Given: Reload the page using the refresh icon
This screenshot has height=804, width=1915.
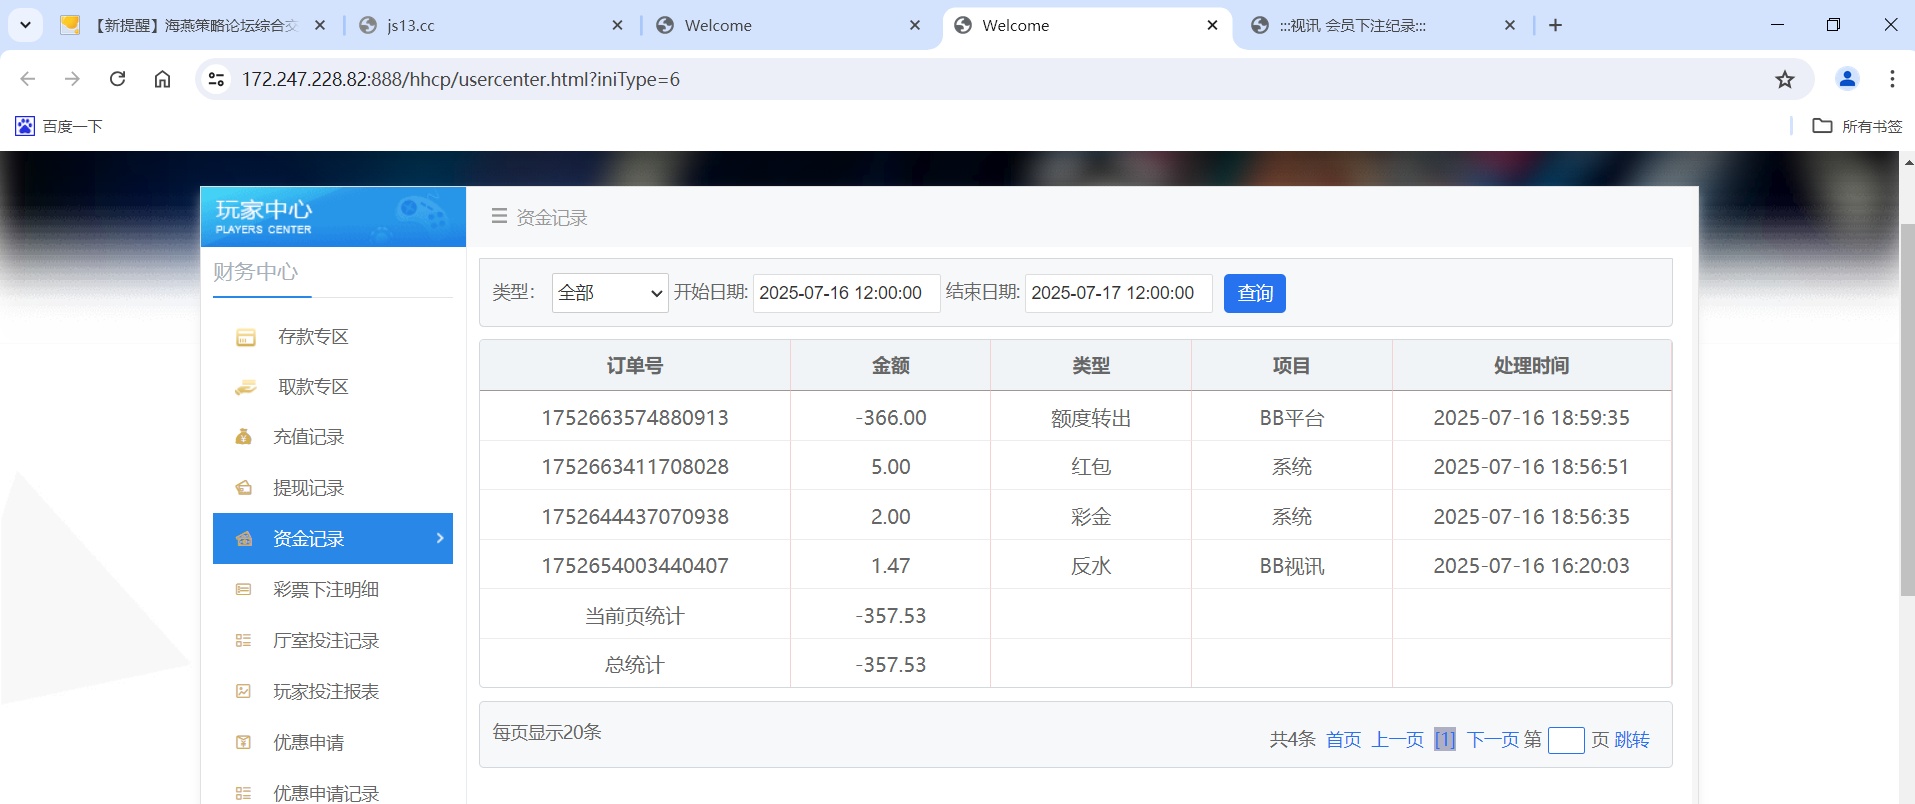Looking at the screenshot, I should pos(117,79).
